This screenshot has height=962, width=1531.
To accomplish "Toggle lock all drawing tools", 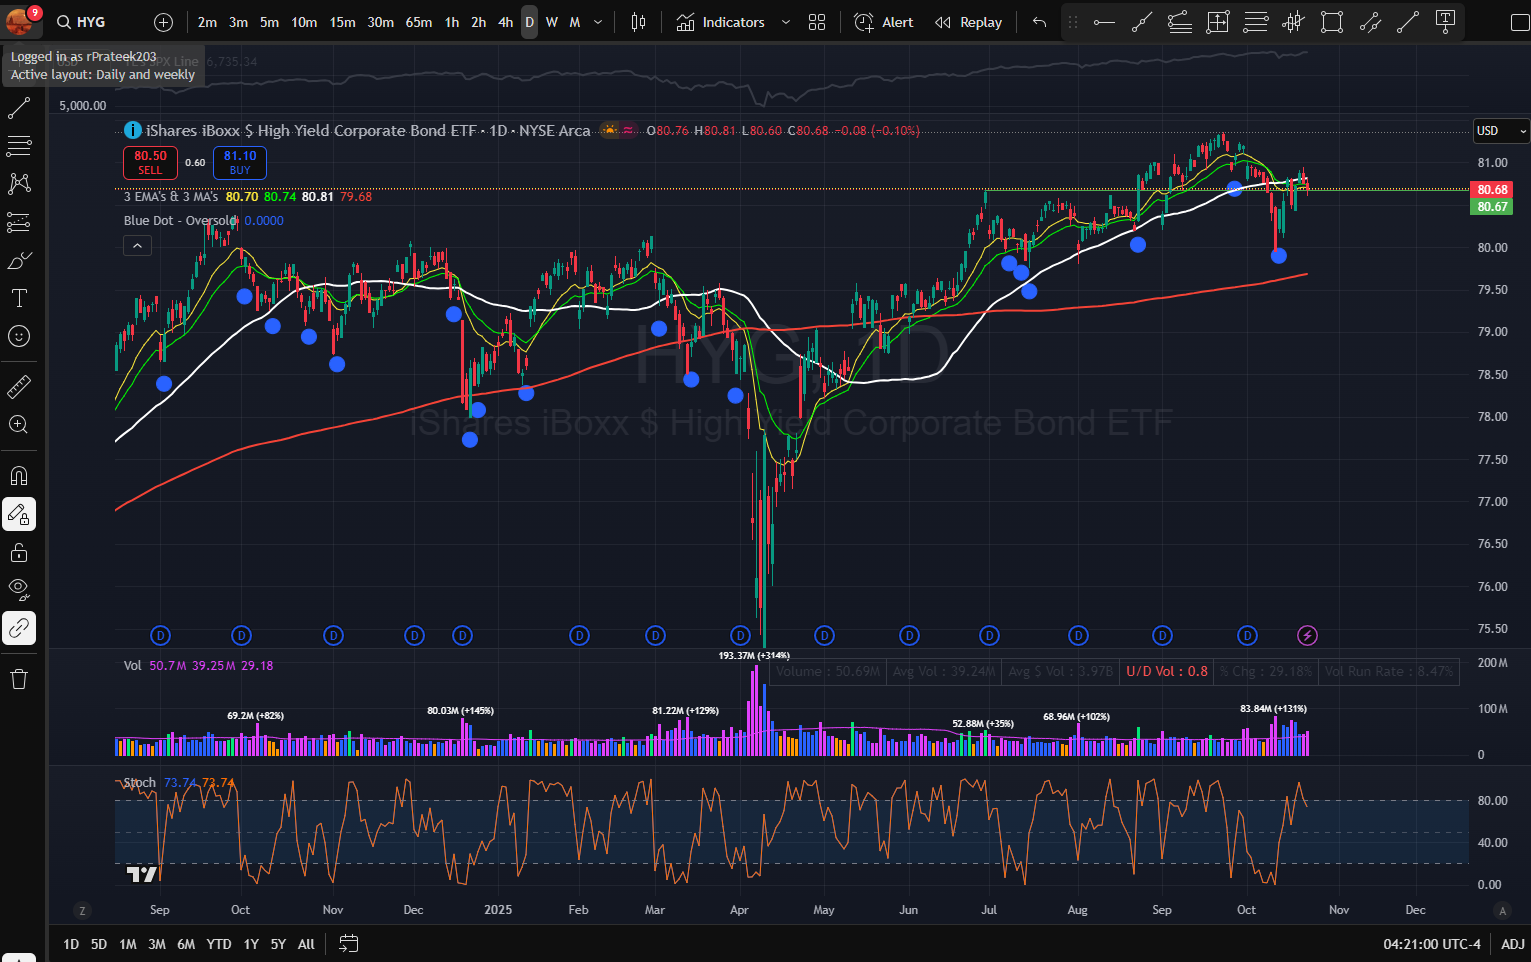I will tap(19, 552).
